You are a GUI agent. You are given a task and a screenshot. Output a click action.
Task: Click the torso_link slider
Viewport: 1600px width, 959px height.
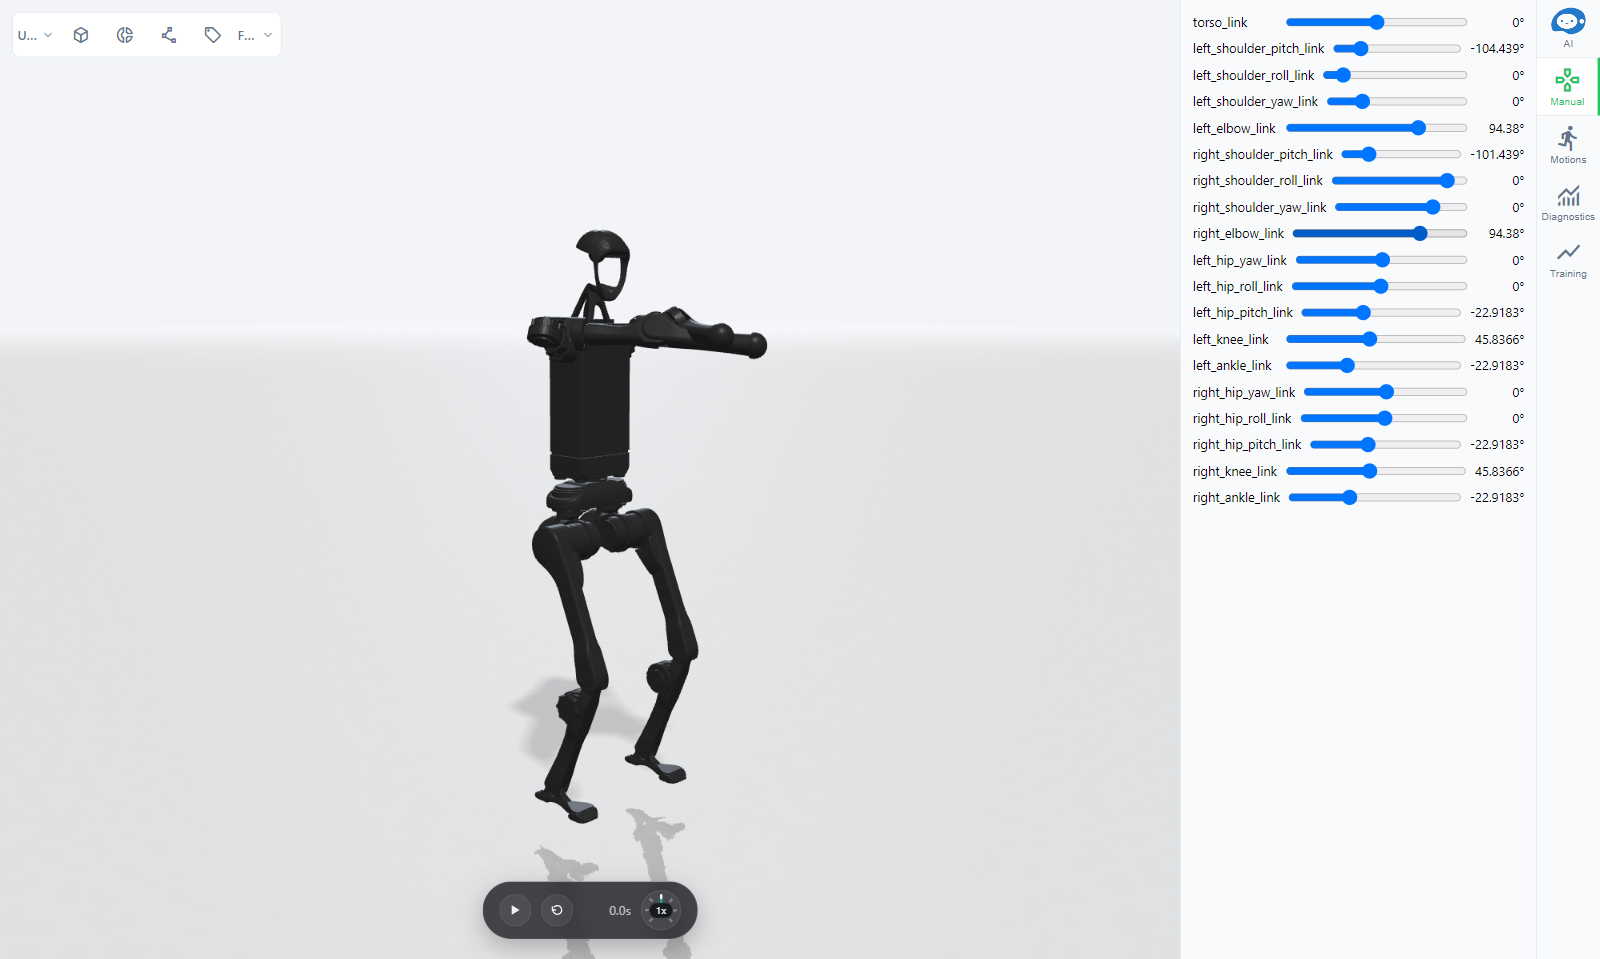click(1376, 22)
